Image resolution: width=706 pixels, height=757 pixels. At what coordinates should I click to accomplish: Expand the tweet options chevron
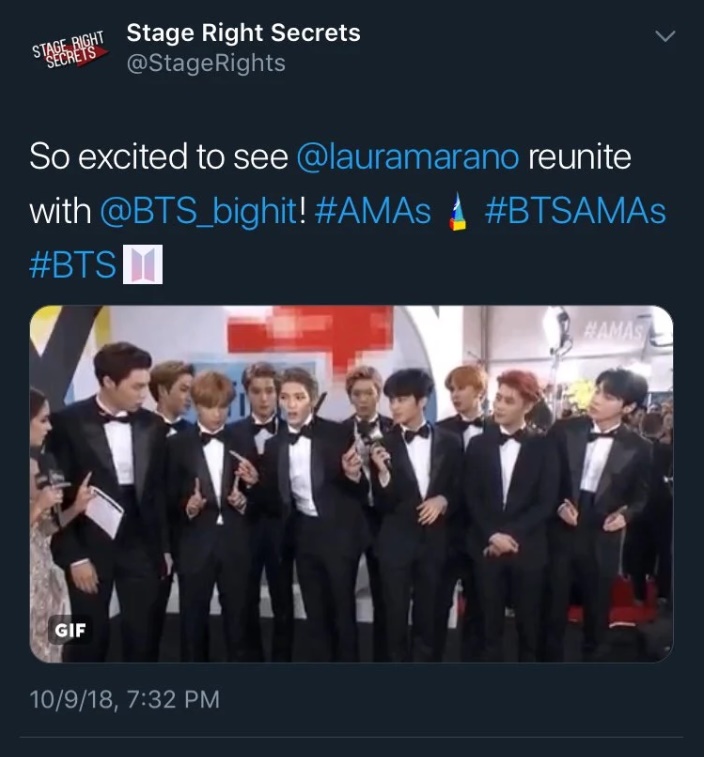tap(664, 36)
